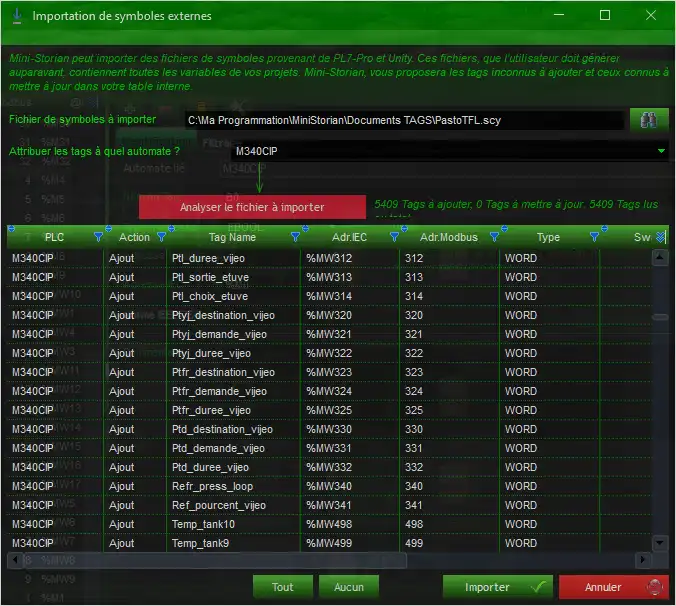Click the horizontal scrollbar thumb
The height and width of the screenshot is (606, 676).
tap(215, 560)
